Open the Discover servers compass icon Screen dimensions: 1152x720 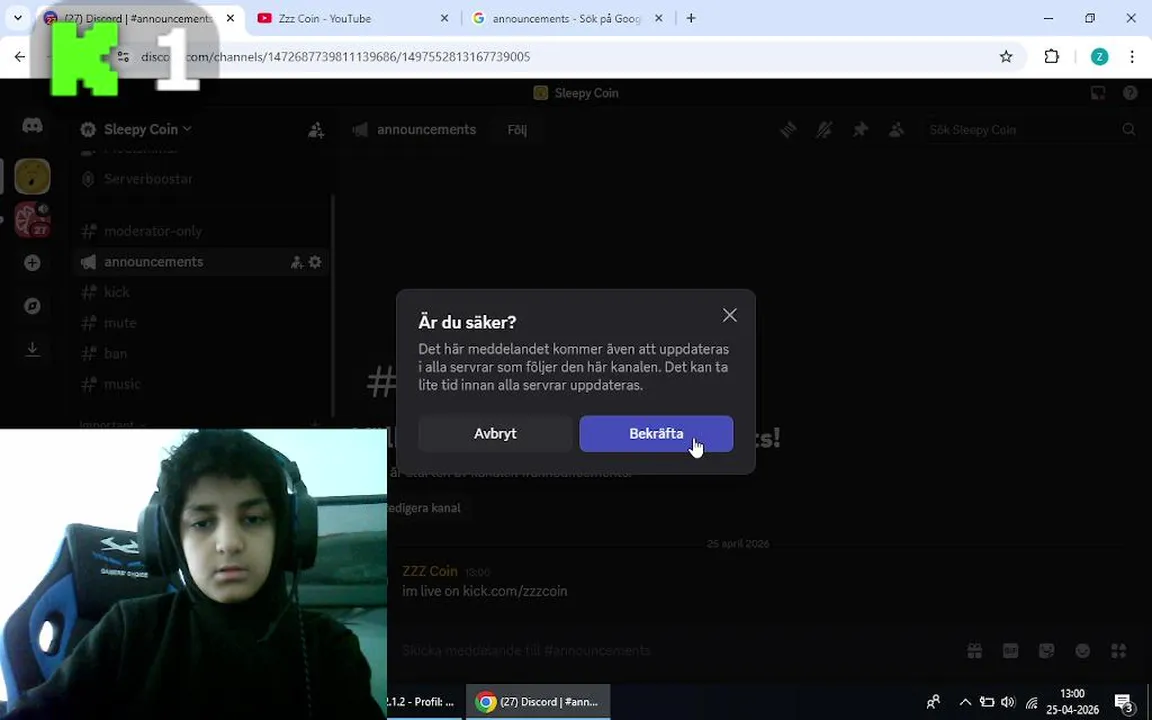tap(32, 306)
